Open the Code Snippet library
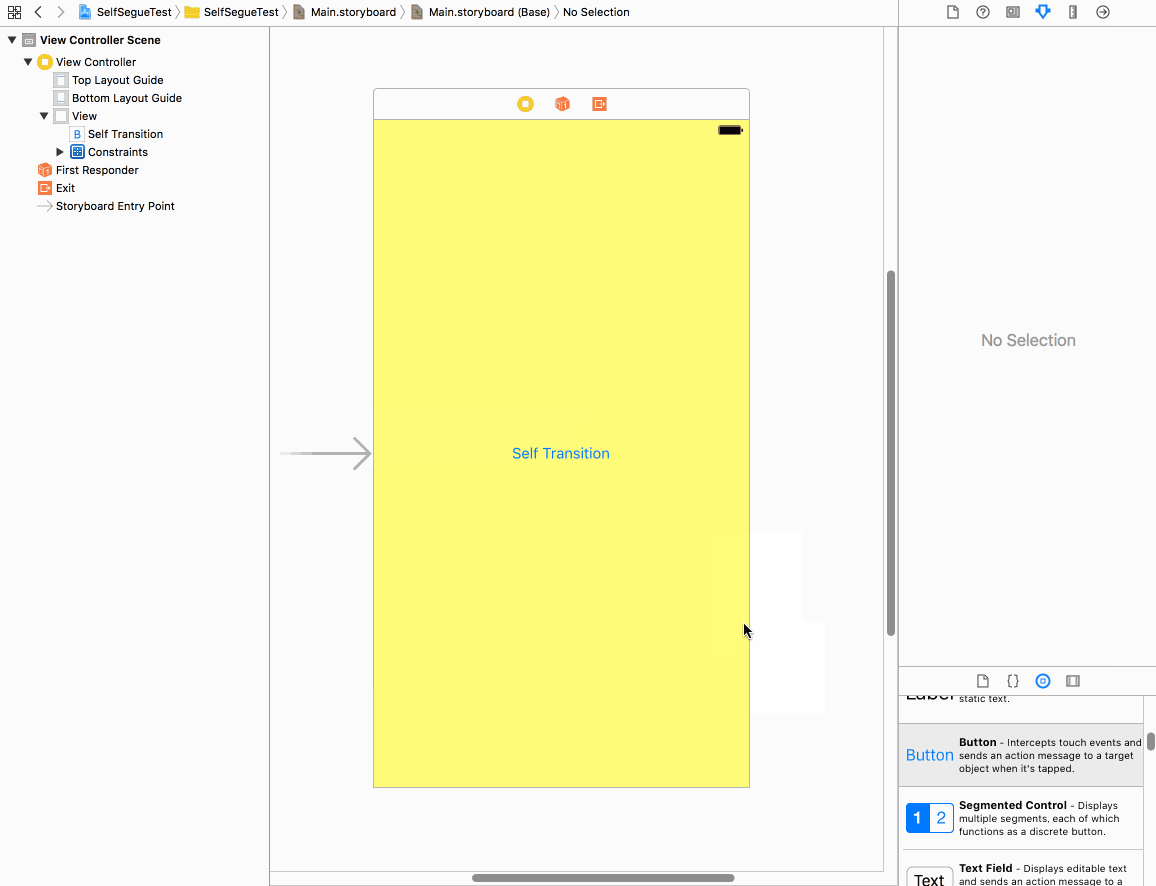 point(1013,680)
